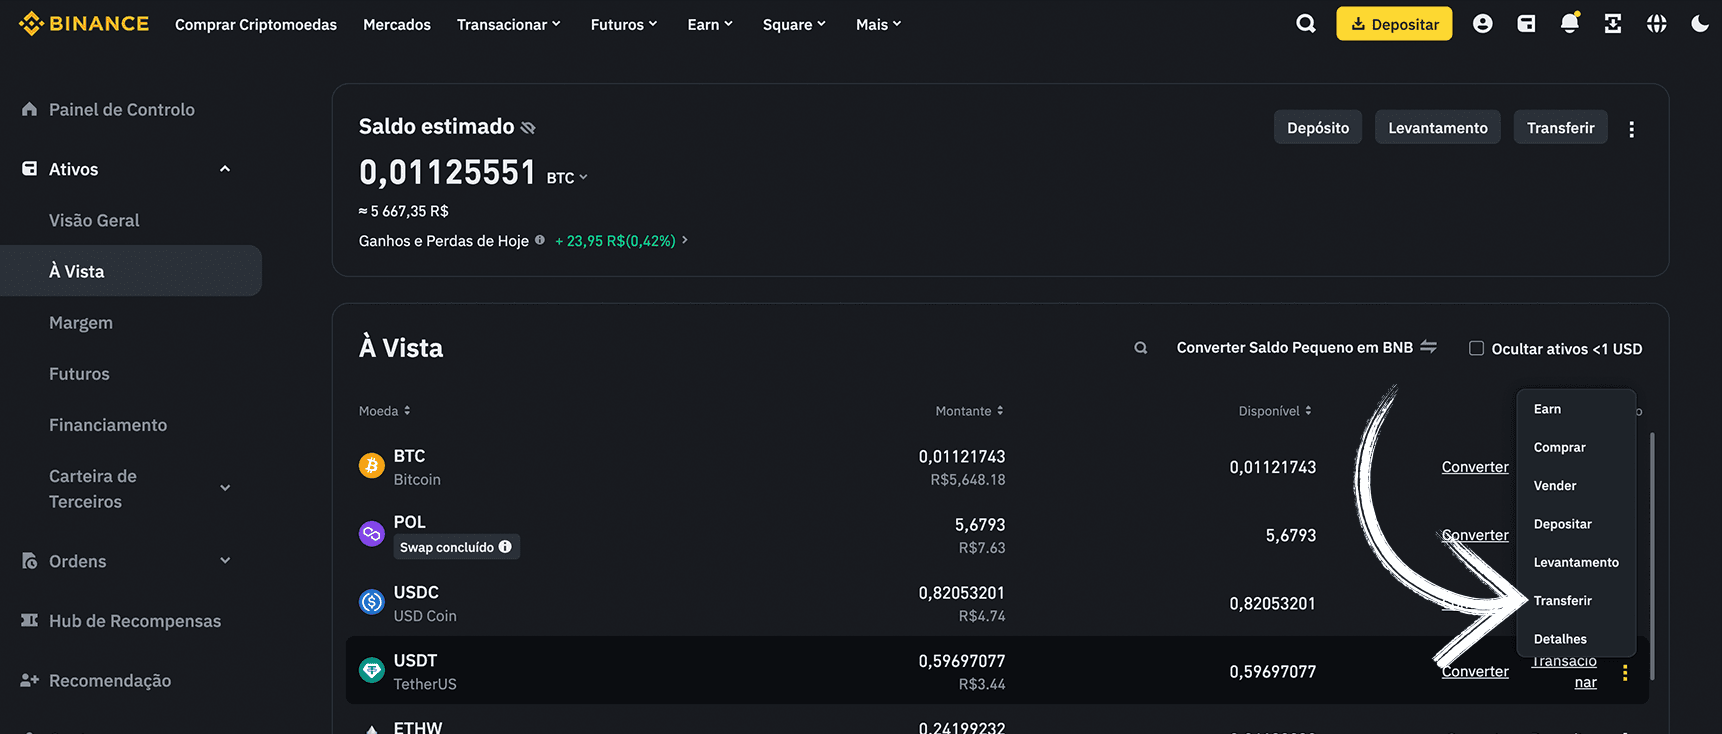Screen dimensions: 1722x734
Task: Open the language globe icon
Action: 1657,24
